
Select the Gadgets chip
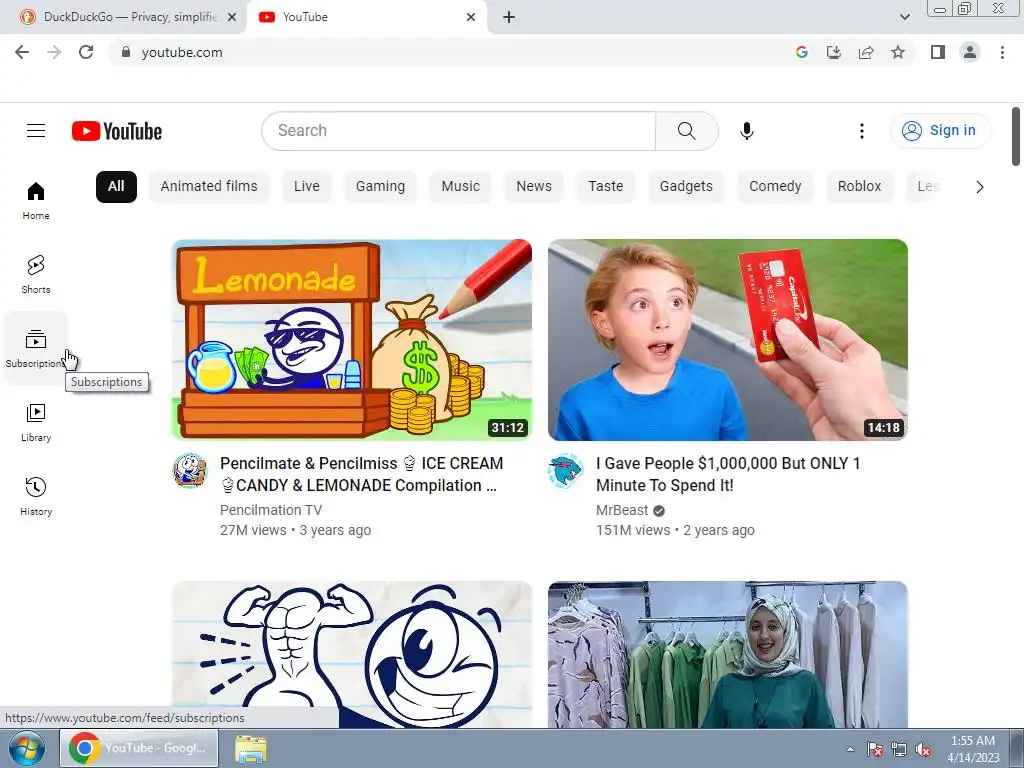click(686, 186)
